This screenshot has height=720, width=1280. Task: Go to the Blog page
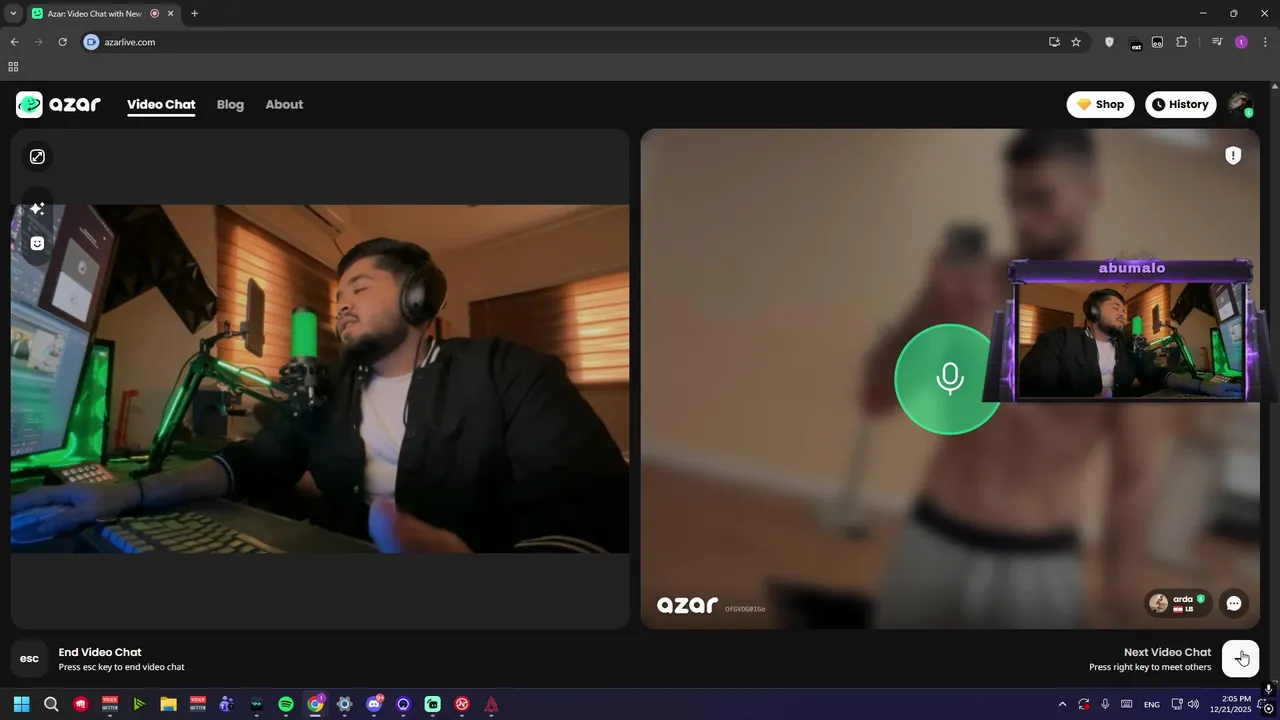click(x=230, y=104)
